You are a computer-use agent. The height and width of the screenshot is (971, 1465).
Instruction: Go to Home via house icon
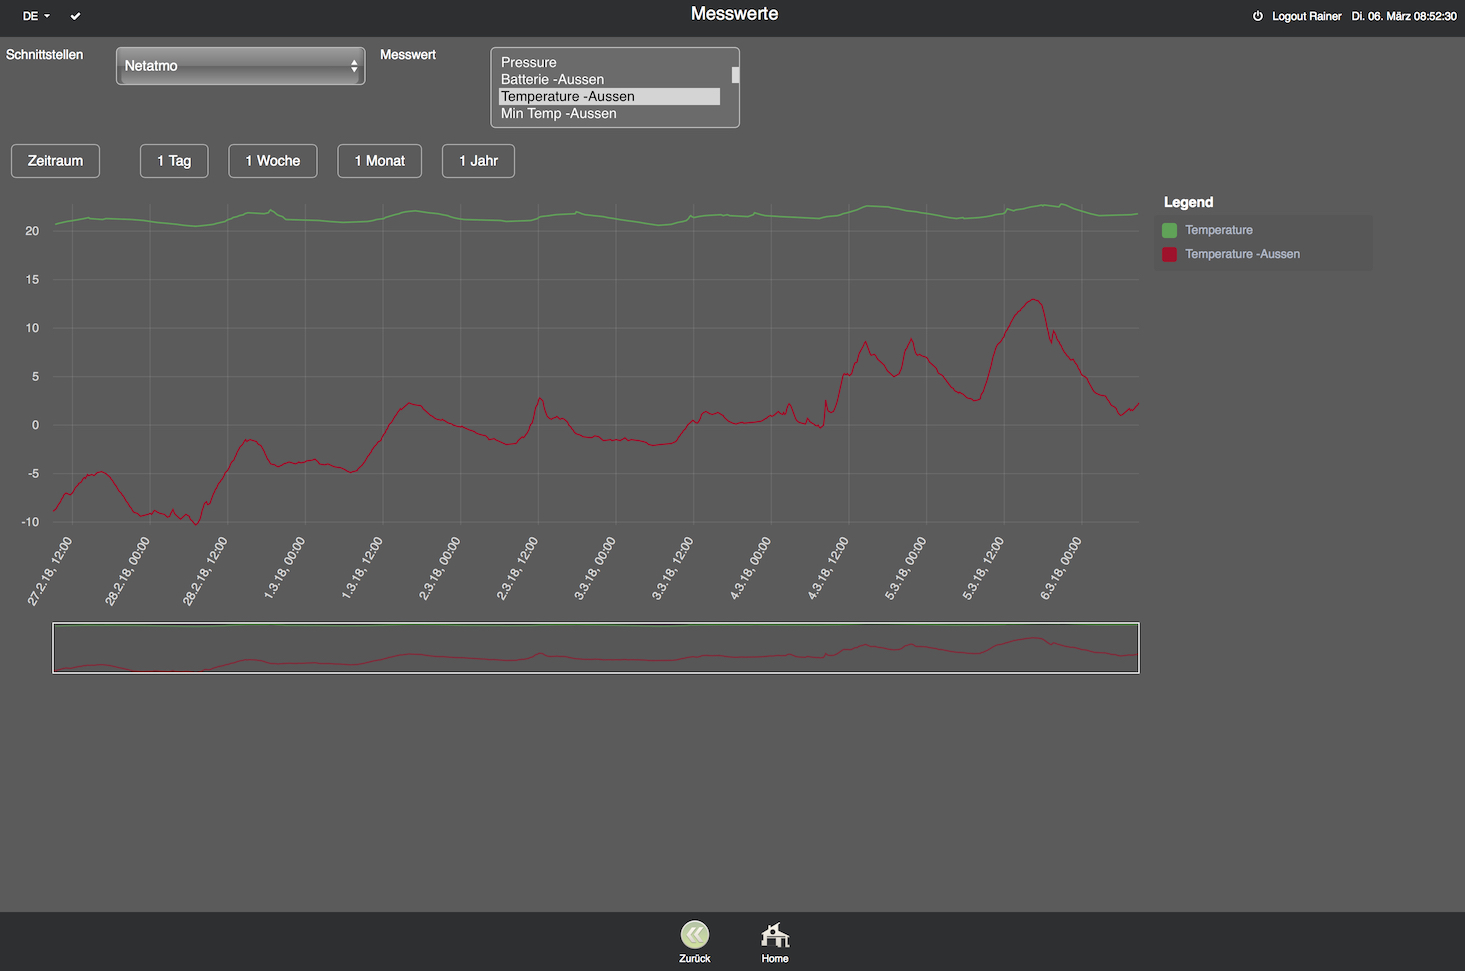click(775, 935)
